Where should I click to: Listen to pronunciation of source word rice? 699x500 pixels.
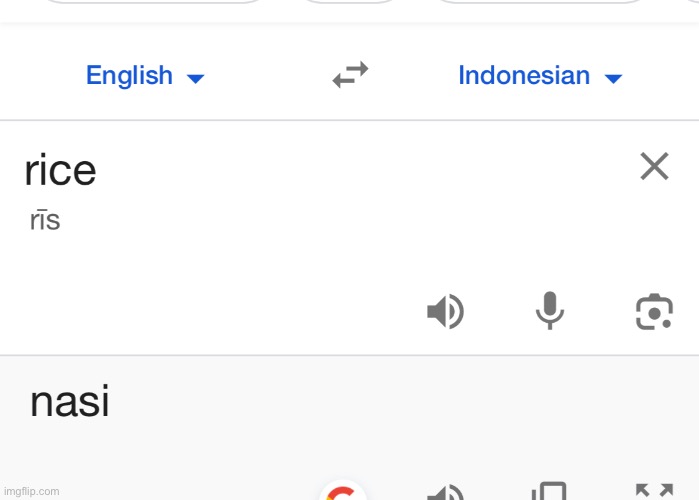point(445,311)
